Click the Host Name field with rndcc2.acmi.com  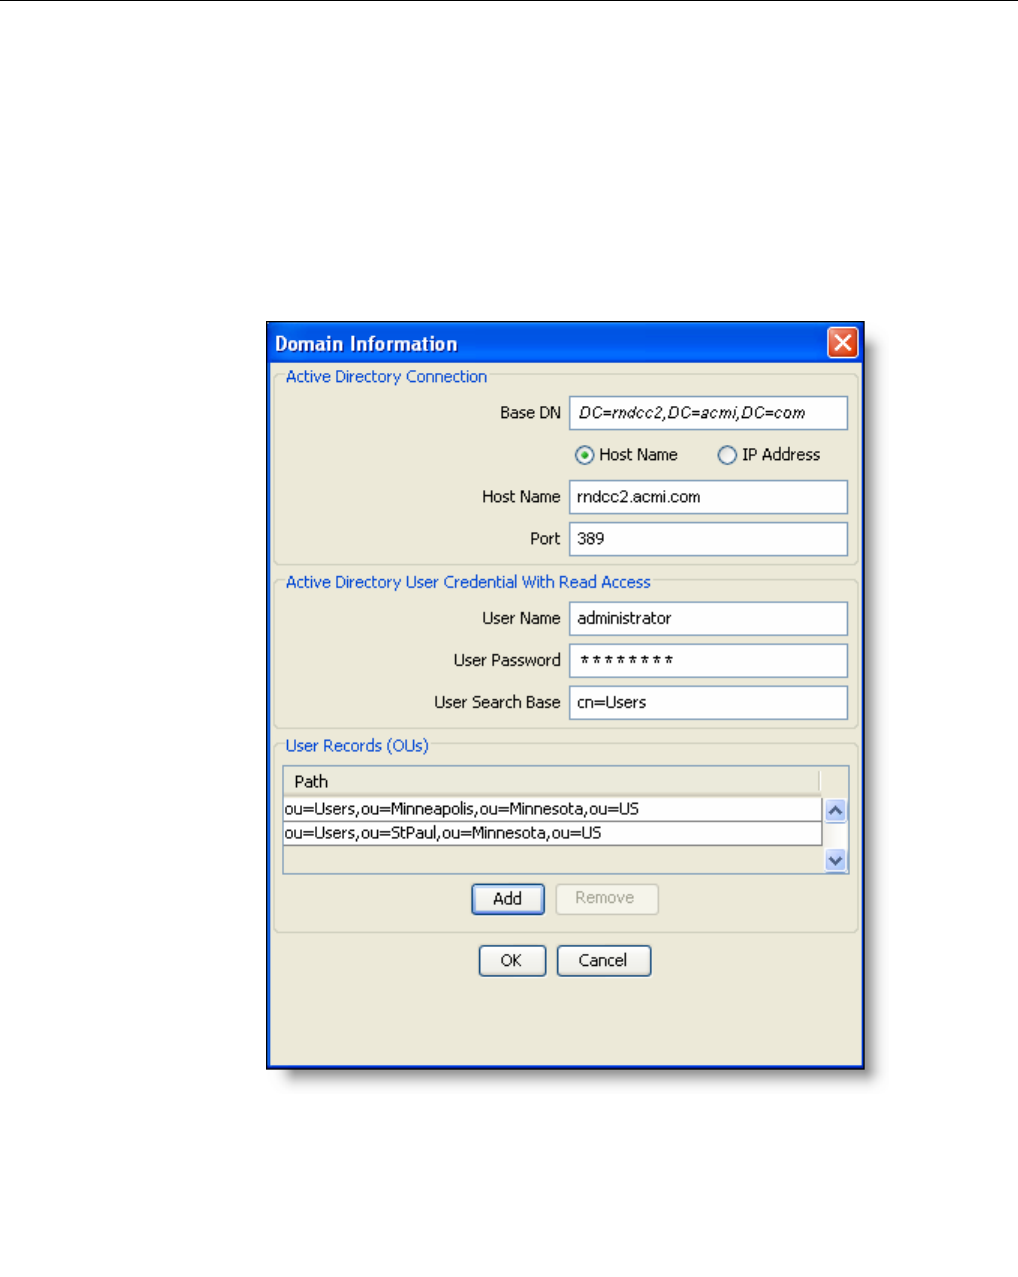pyautogui.click(x=708, y=497)
